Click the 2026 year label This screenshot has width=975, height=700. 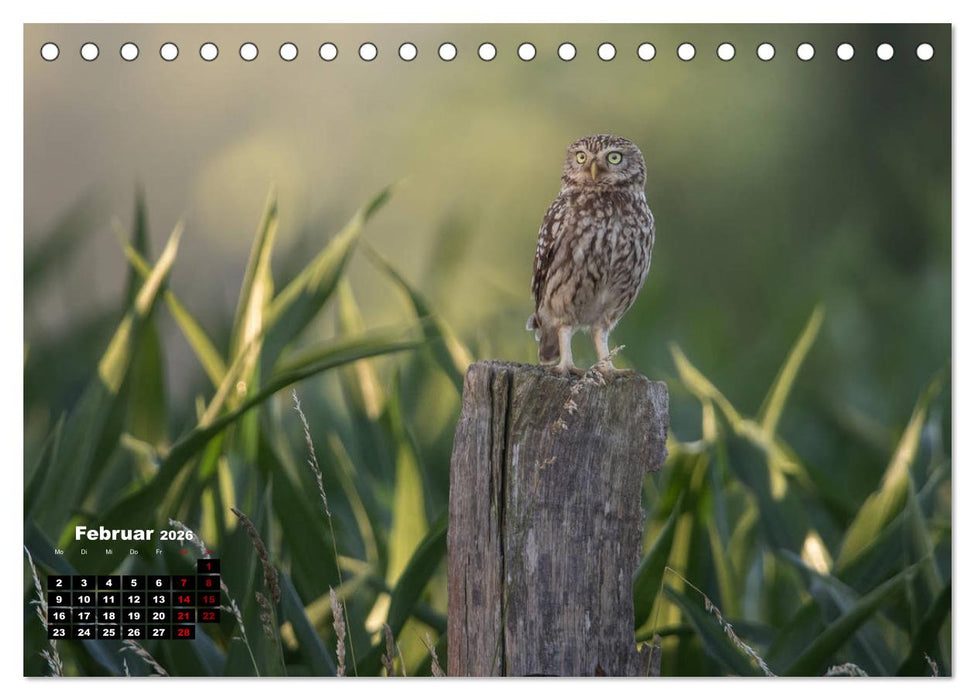(x=176, y=536)
